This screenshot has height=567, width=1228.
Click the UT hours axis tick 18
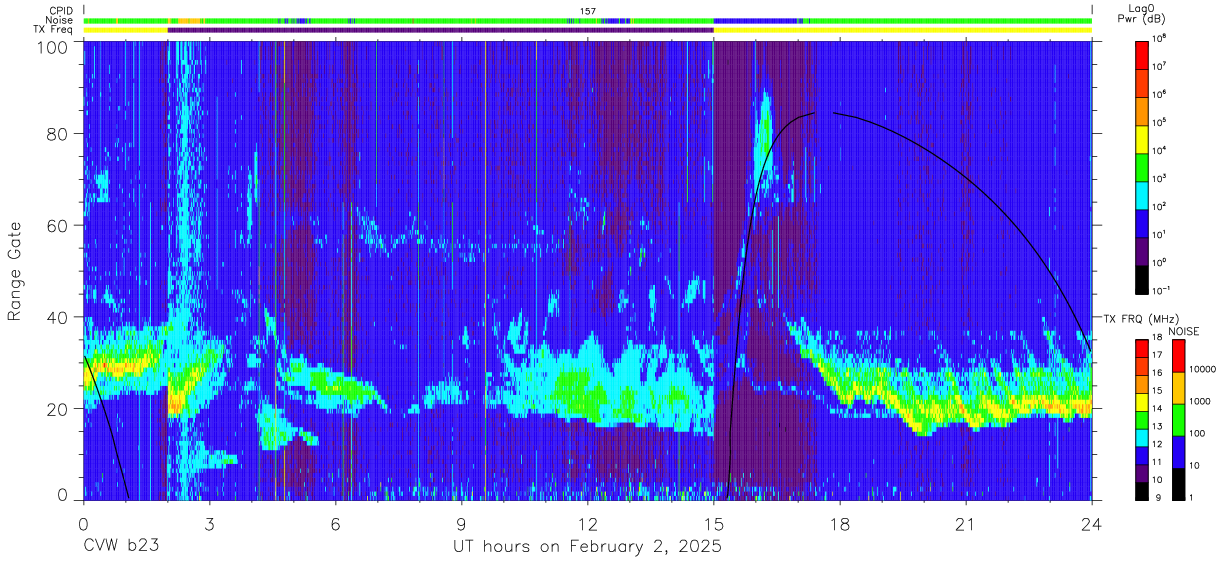point(839,524)
